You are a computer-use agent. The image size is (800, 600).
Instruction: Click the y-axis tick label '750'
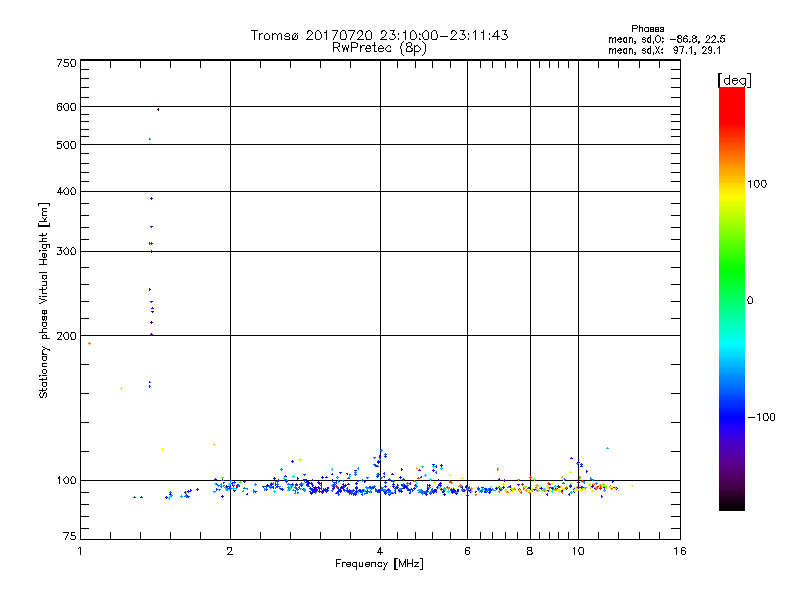[66, 63]
